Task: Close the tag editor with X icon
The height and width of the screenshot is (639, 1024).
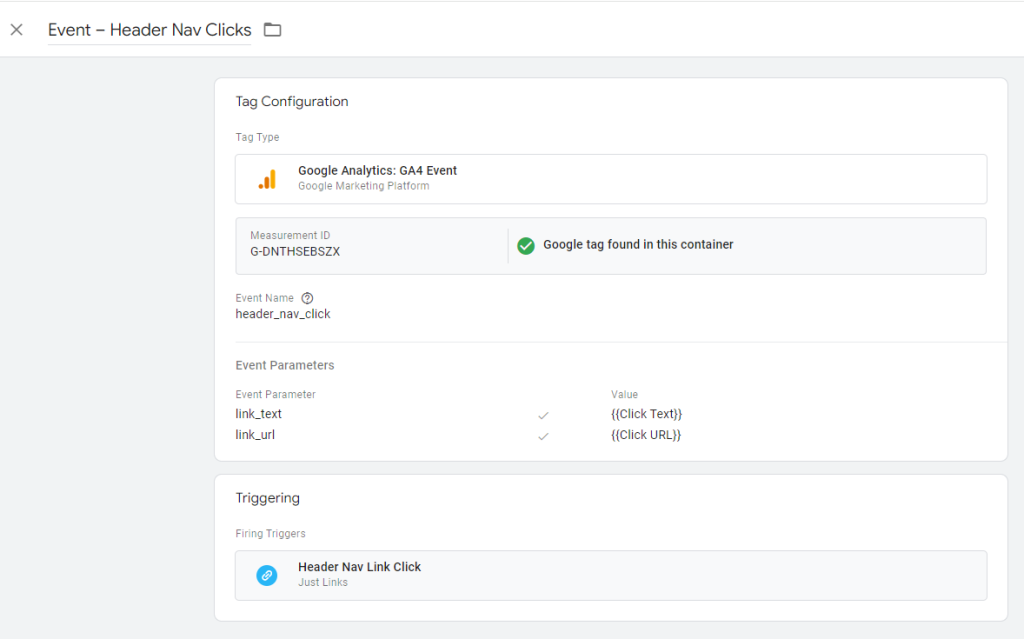Action: (x=17, y=29)
